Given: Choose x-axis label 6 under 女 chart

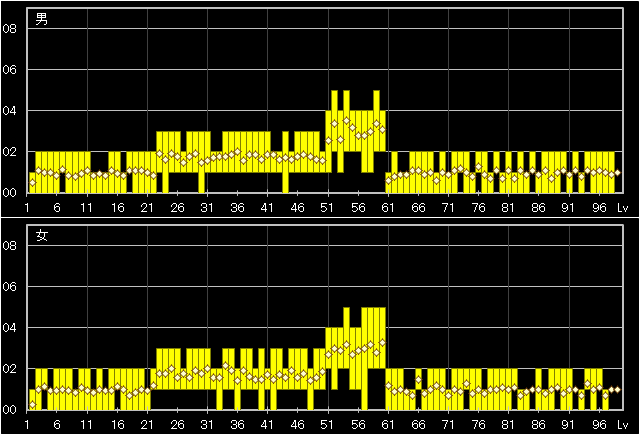Looking at the screenshot, I should point(57,425).
